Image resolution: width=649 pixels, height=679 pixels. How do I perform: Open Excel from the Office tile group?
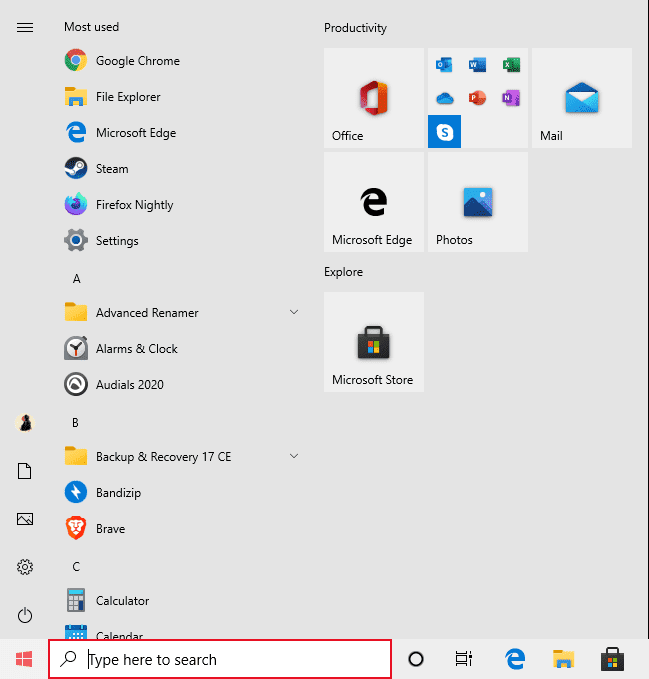tap(511, 65)
